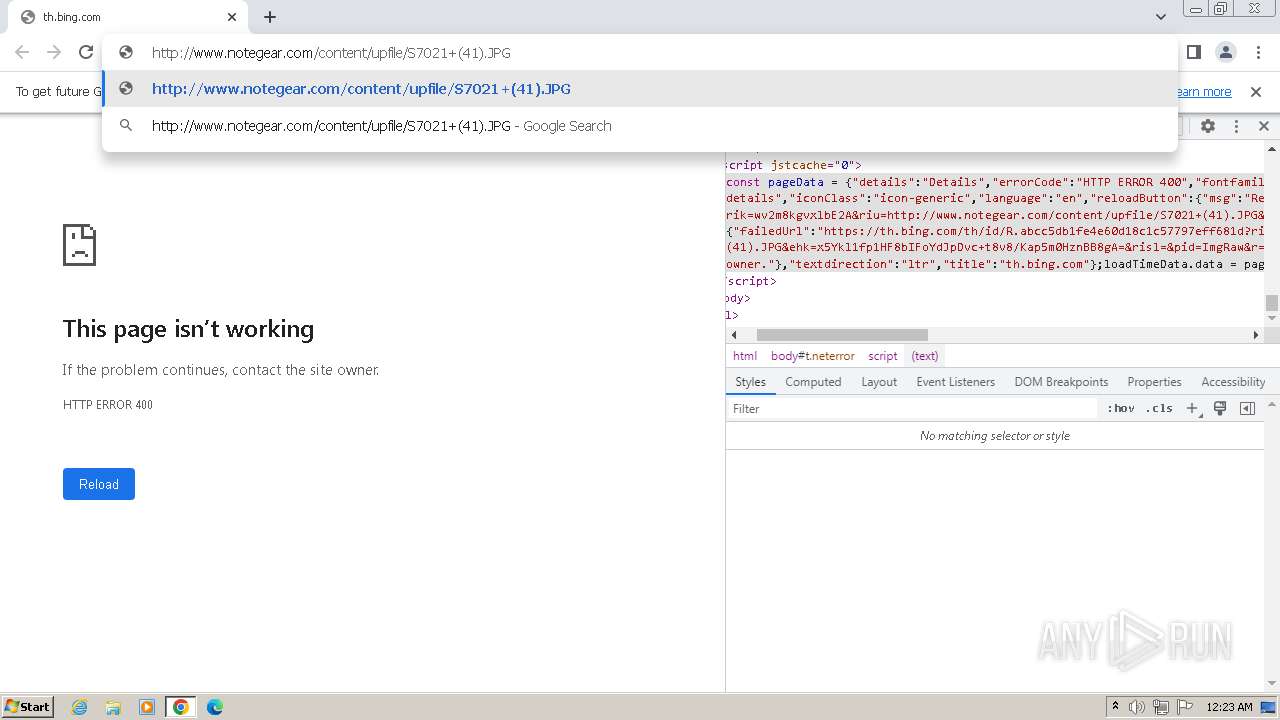Click inside the address bar URL text
The image size is (1280, 720).
331,53
